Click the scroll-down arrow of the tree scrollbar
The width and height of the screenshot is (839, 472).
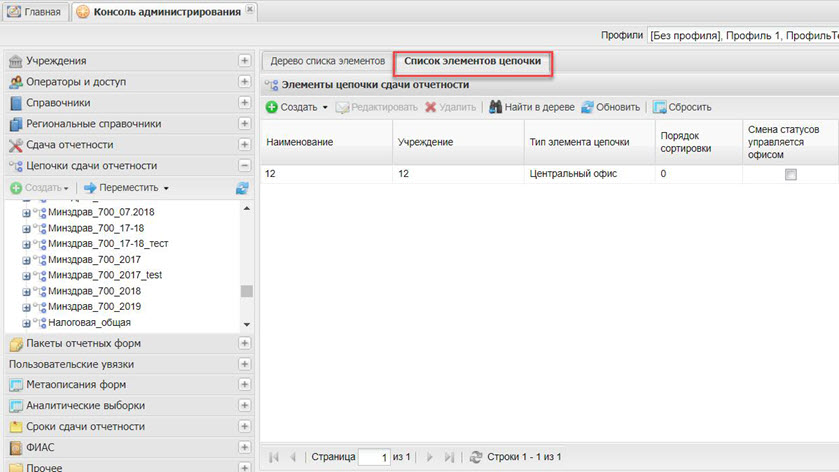246,325
